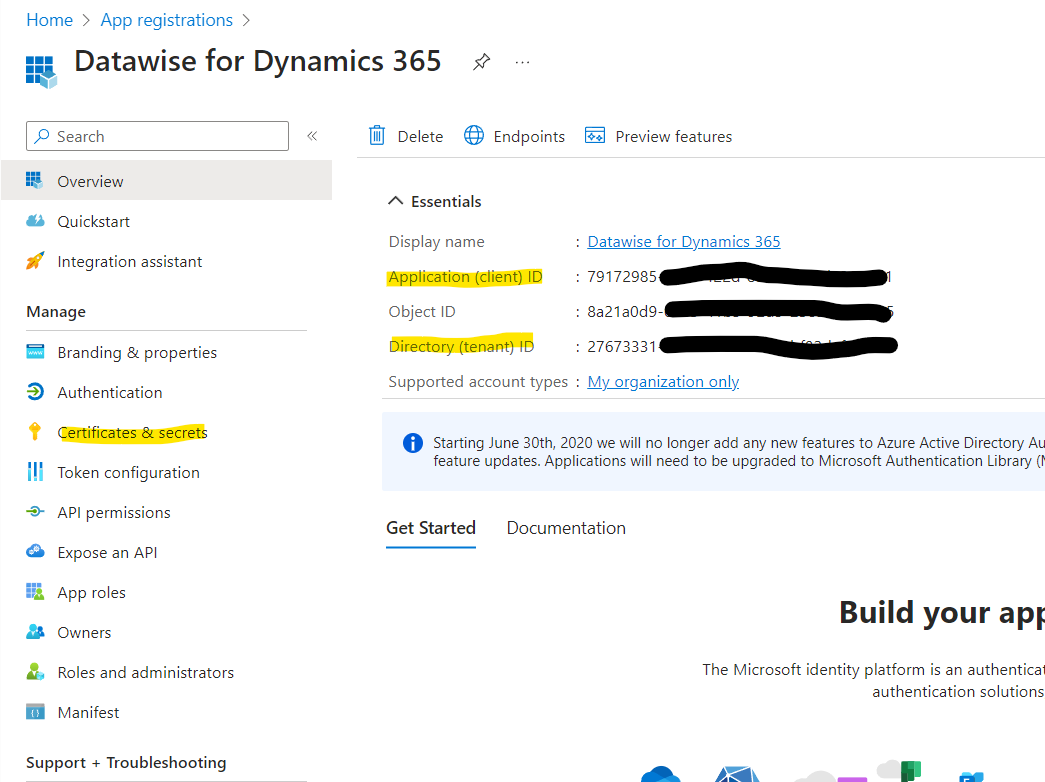This screenshot has height=782, width=1045.
Task: Open Manifest editor
Action: 88,712
